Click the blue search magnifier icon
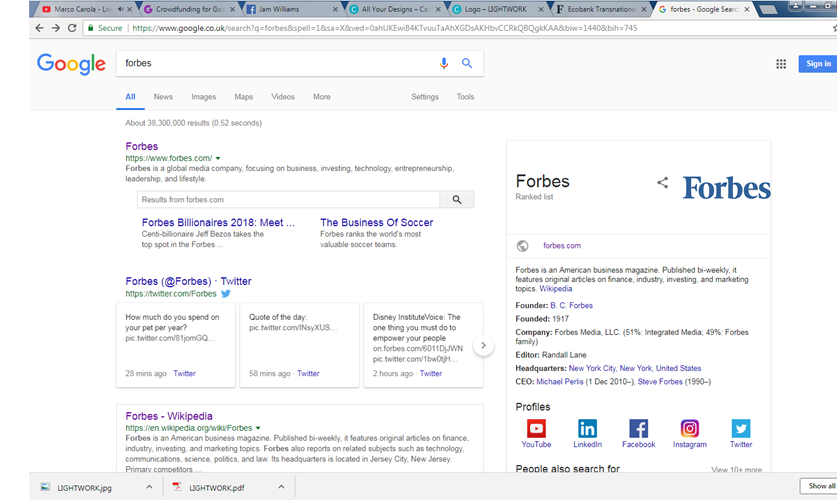 pyautogui.click(x=467, y=64)
